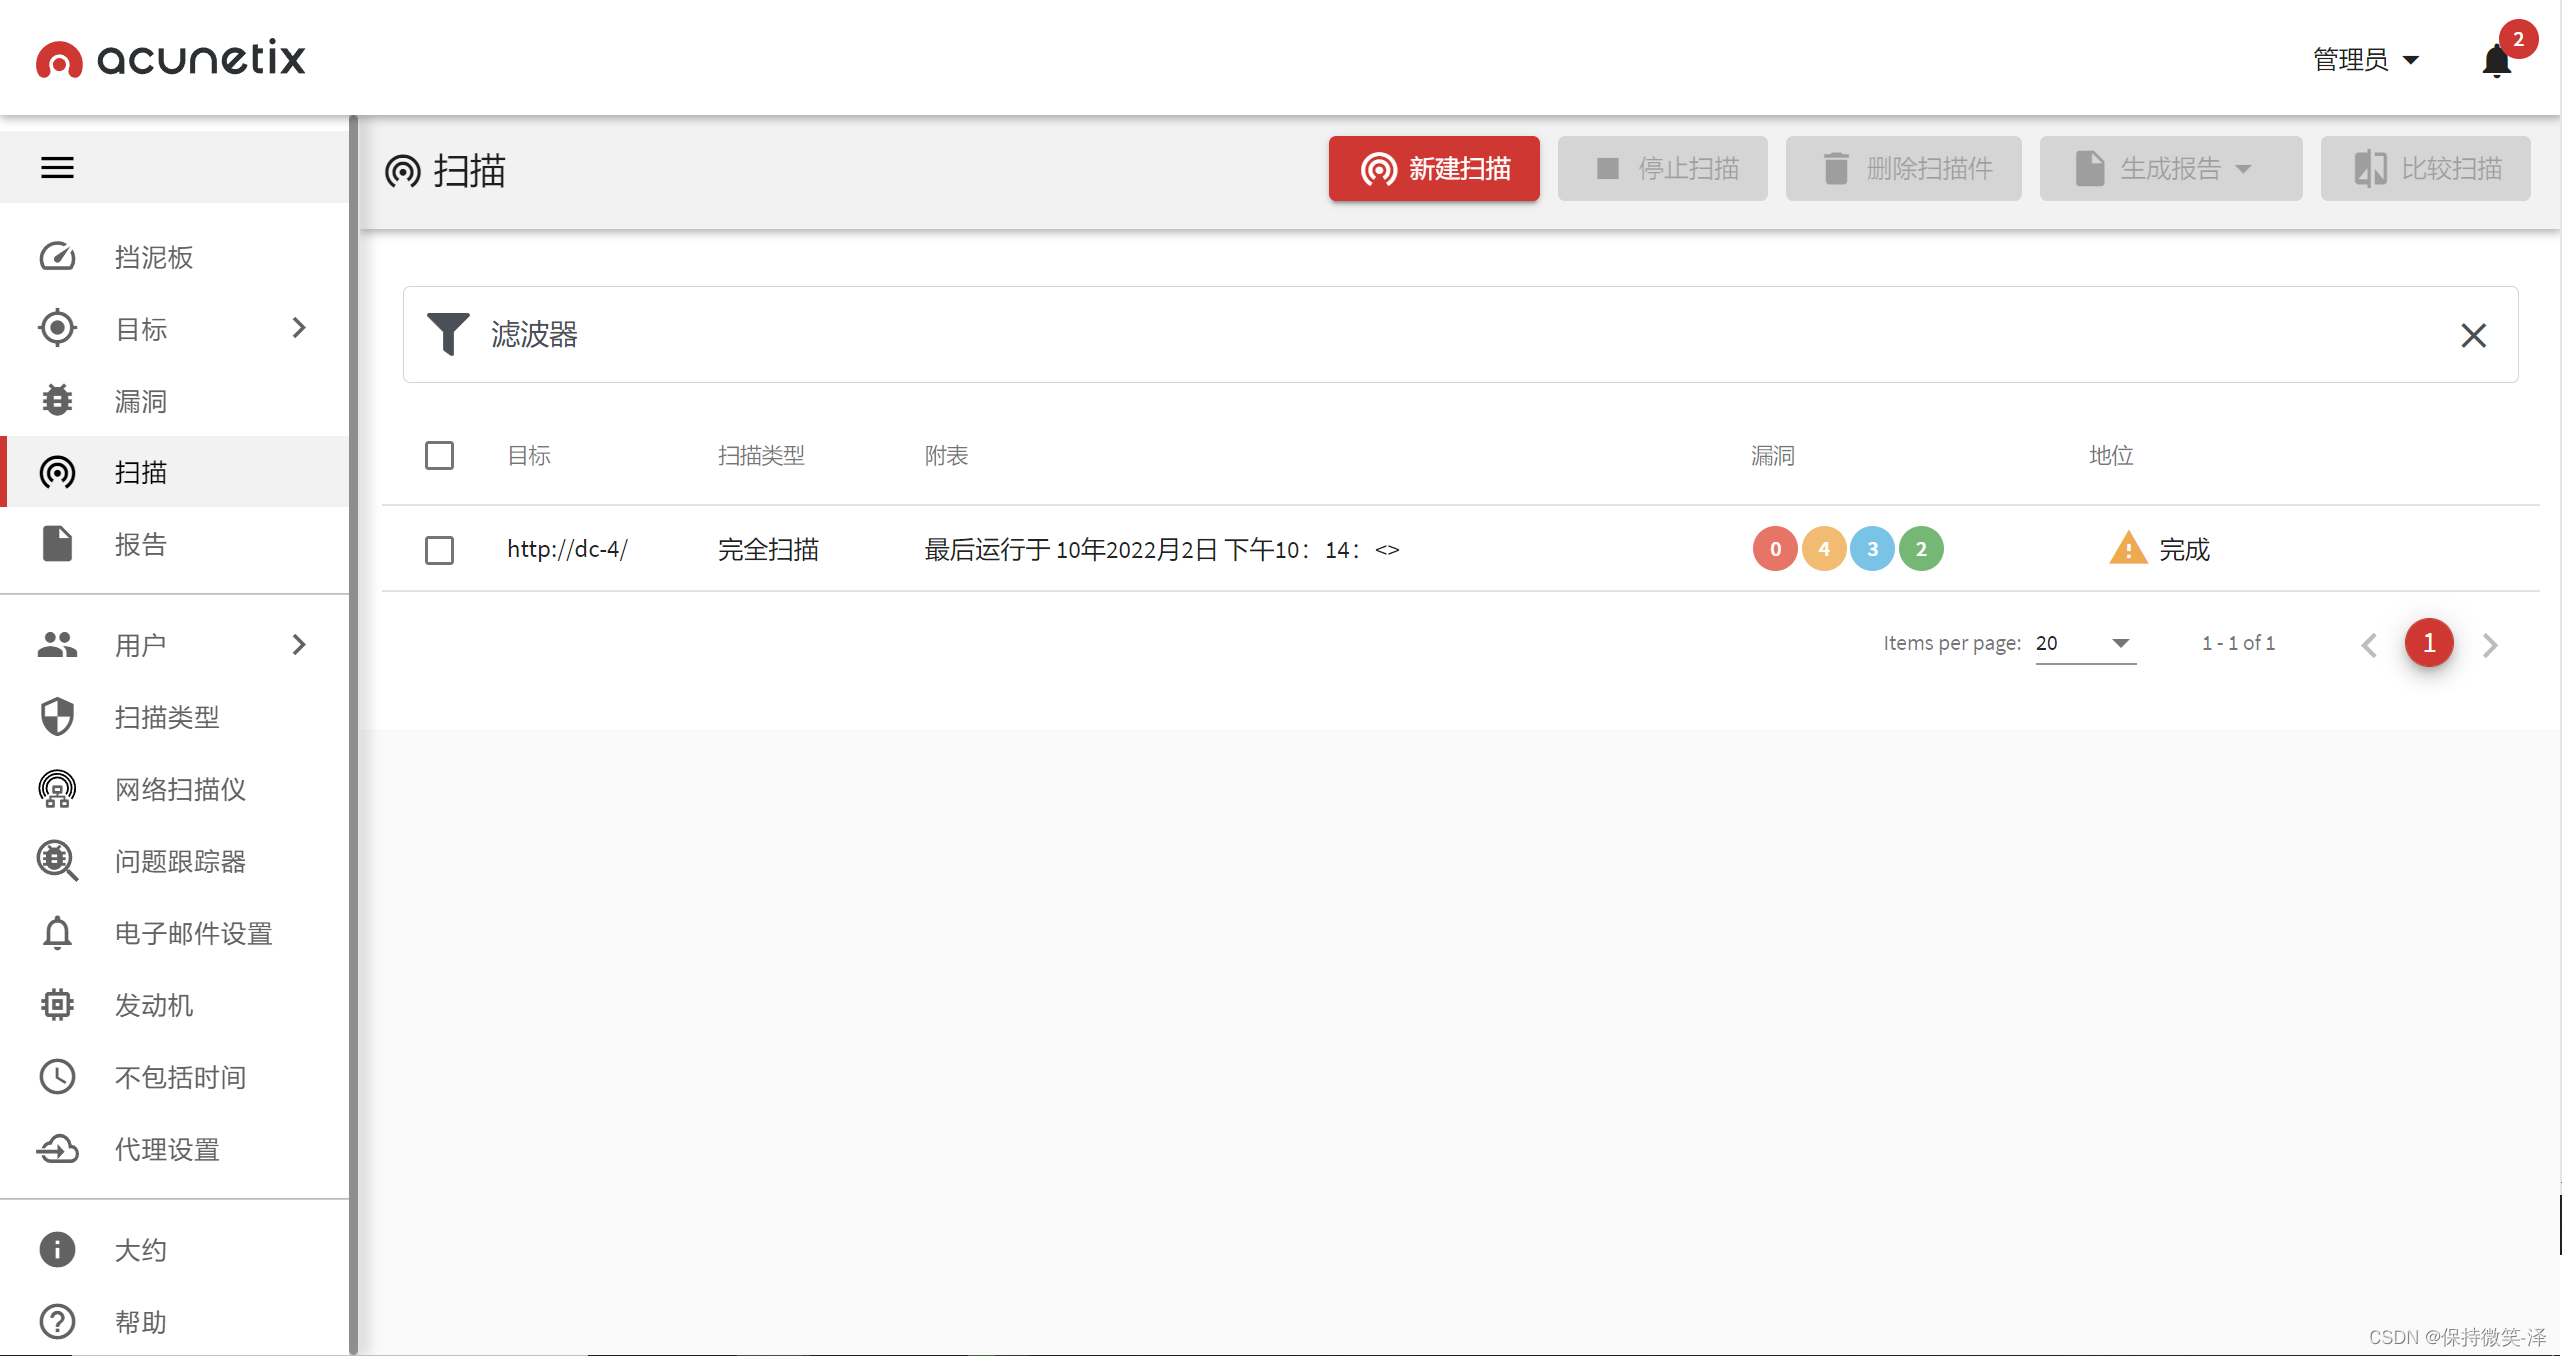This screenshot has width=2562, height=1356.
Task: Click the 发动机 engines chip icon
Action: click(x=57, y=1005)
